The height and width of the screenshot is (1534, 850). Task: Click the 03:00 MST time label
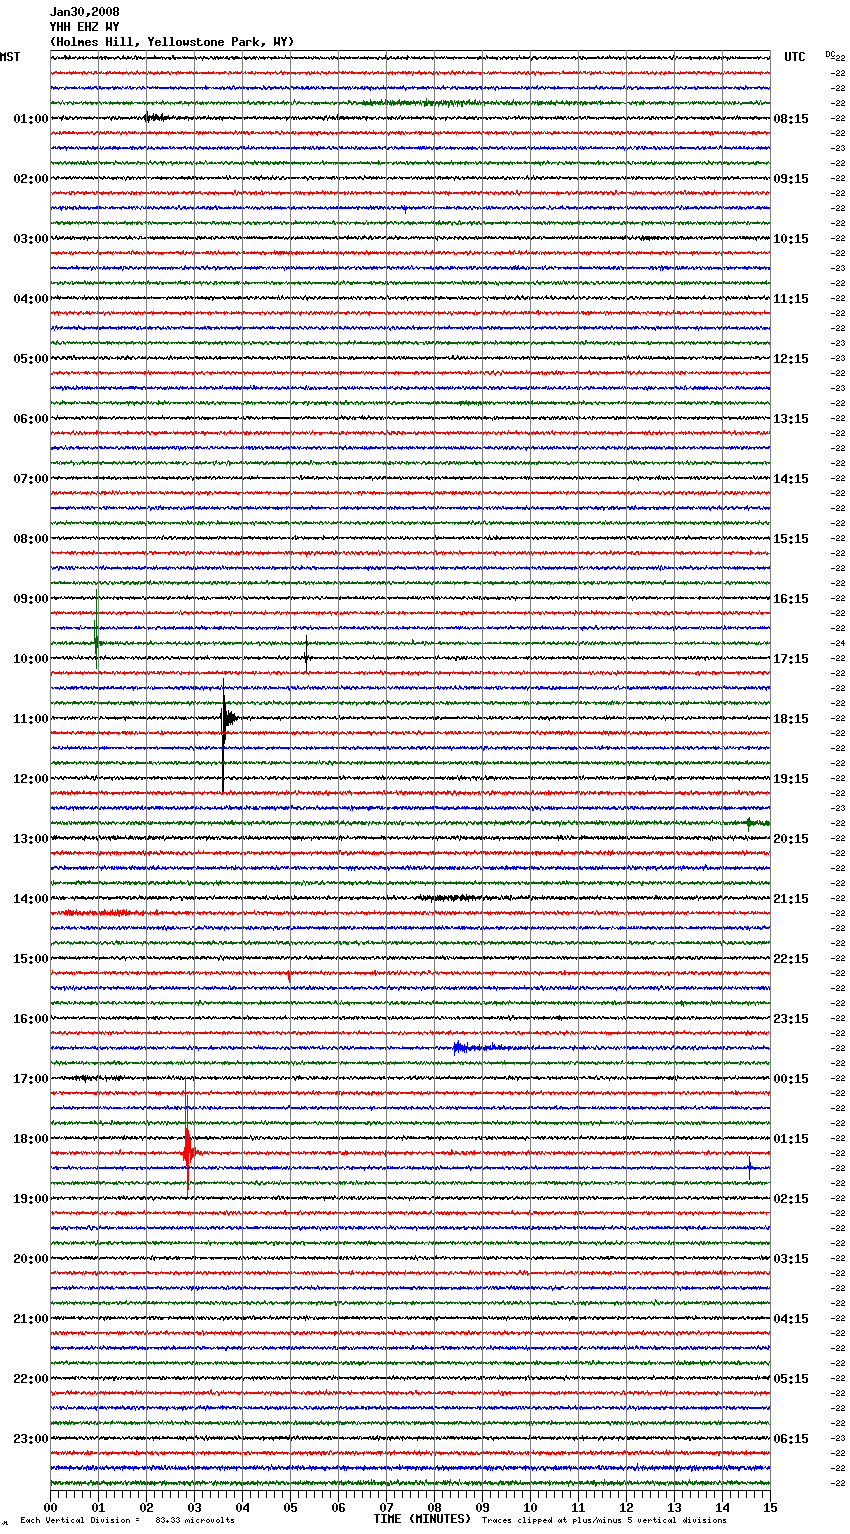[31, 239]
